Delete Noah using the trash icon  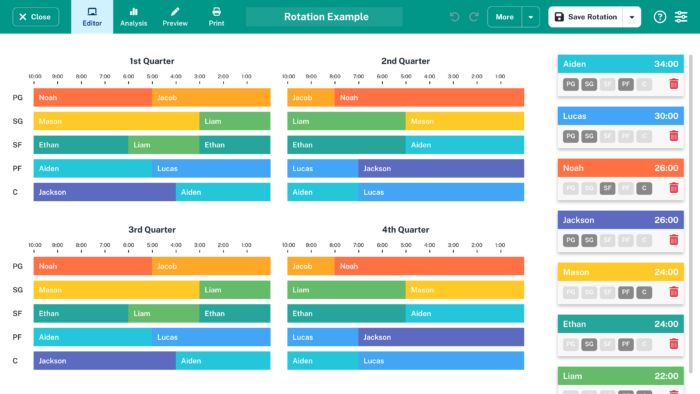tap(674, 188)
